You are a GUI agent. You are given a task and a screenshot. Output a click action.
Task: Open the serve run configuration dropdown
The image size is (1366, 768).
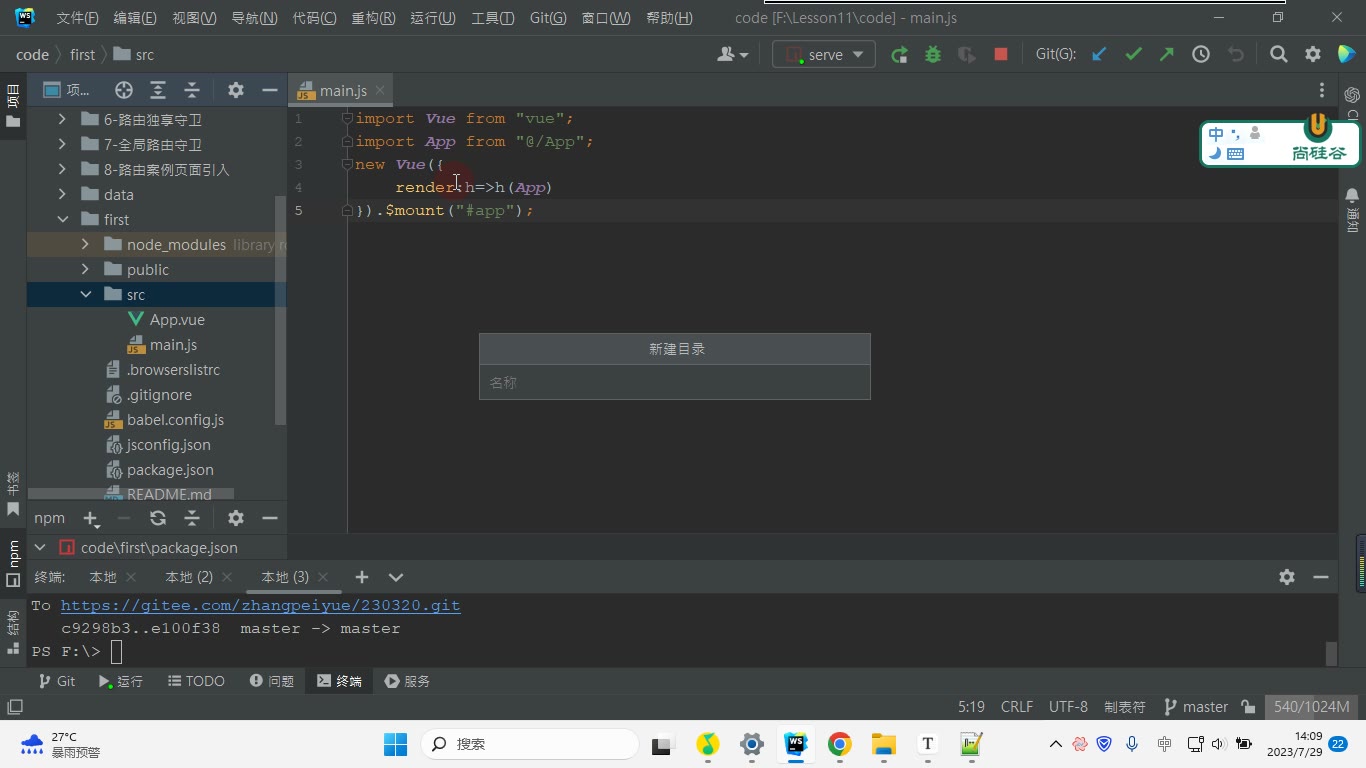(x=824, y=55)
